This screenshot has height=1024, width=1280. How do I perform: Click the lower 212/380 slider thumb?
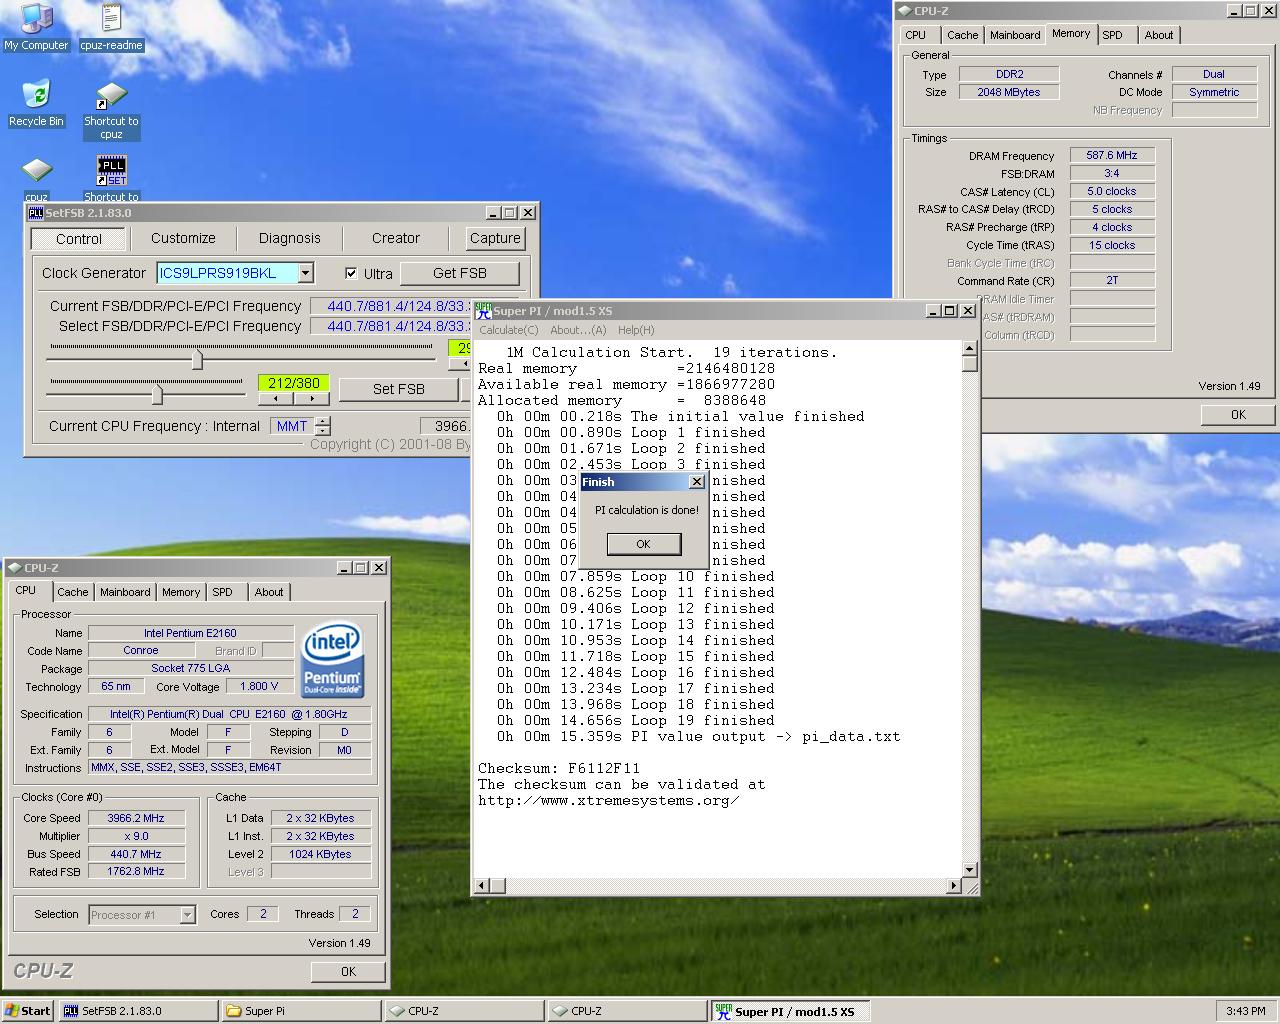157,393
